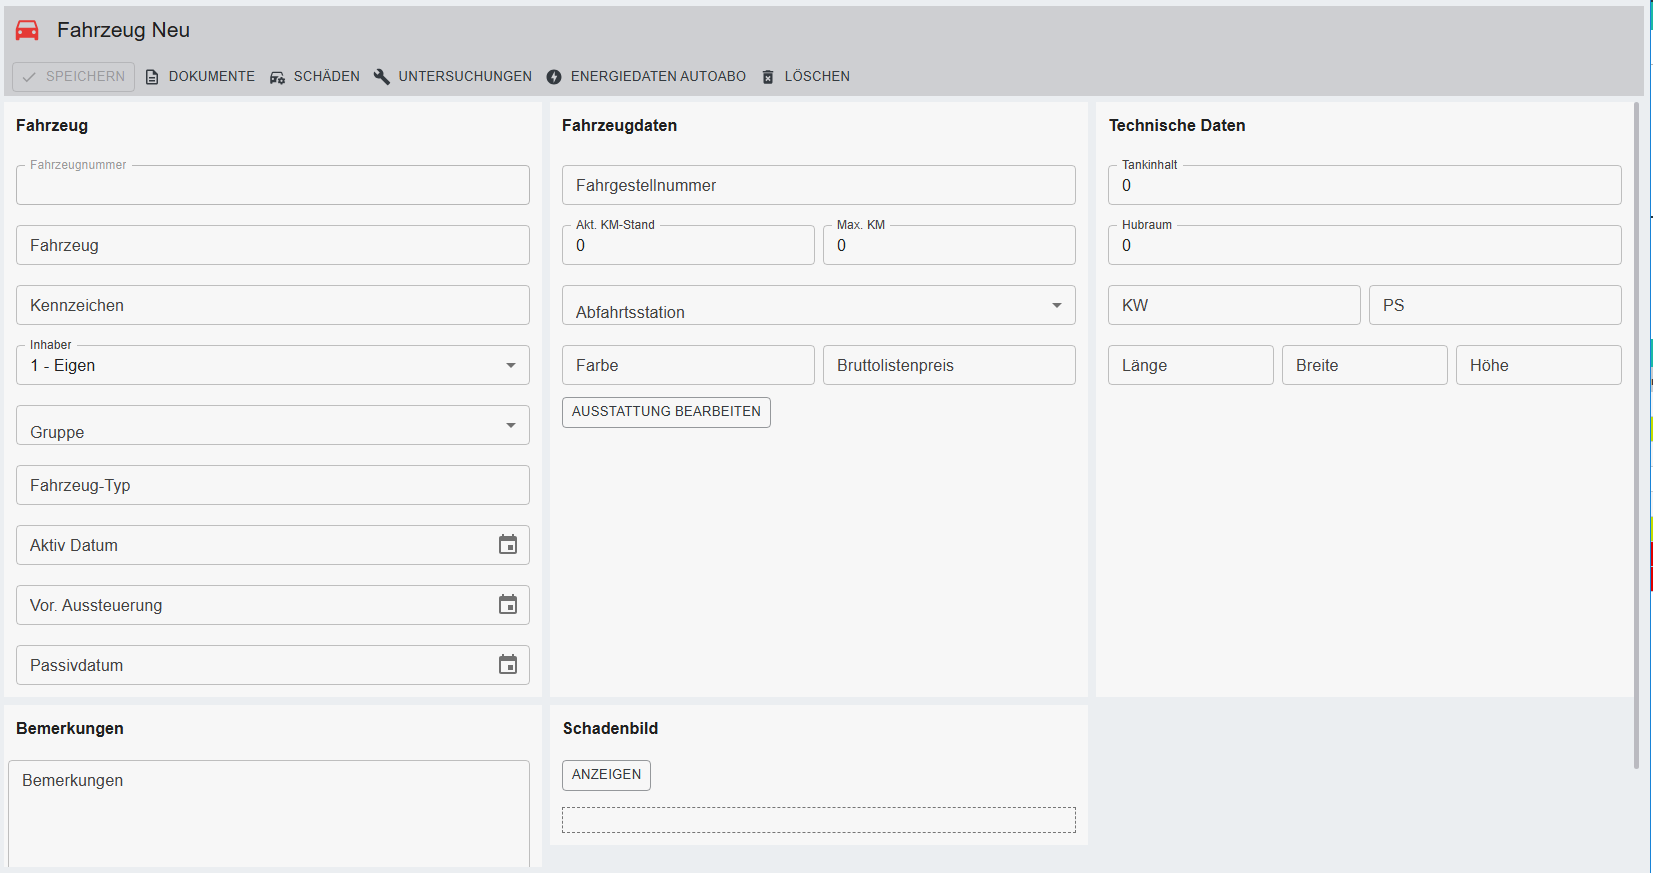Screen dimensions: 1653x873
Task: Click the Energiedaten Autoabo lightning icon
Action: pyautogui.click(x=554, y=77)
